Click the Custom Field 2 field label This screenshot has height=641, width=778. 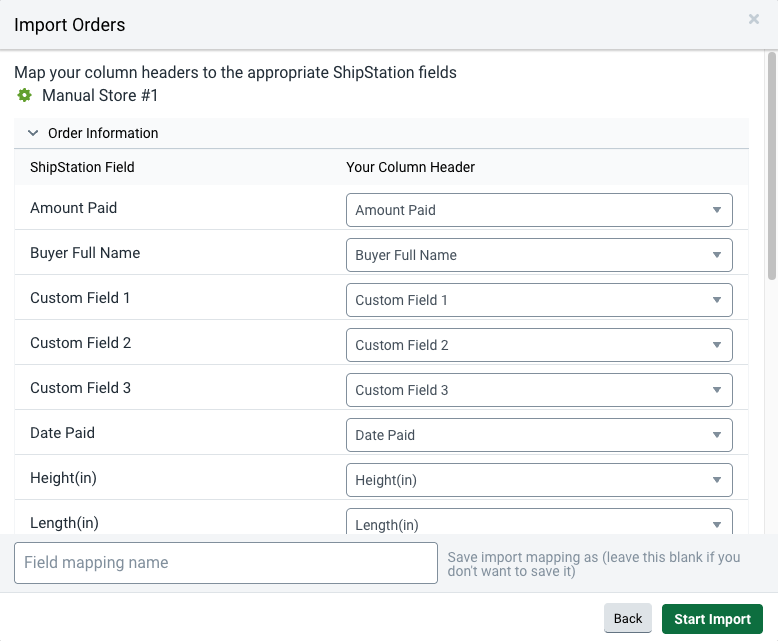(80, 343)
